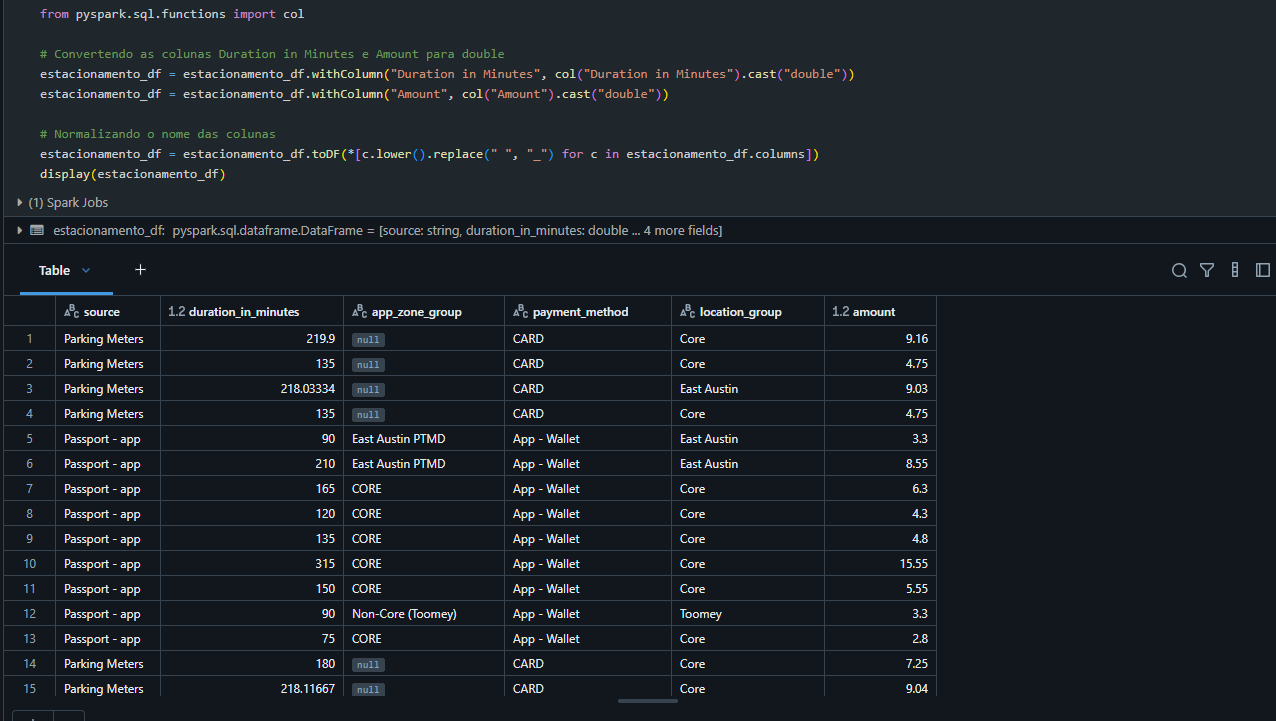Click the CORE zone cell in row 11
The image size is (1276, 721).
[x=424, y=589]
